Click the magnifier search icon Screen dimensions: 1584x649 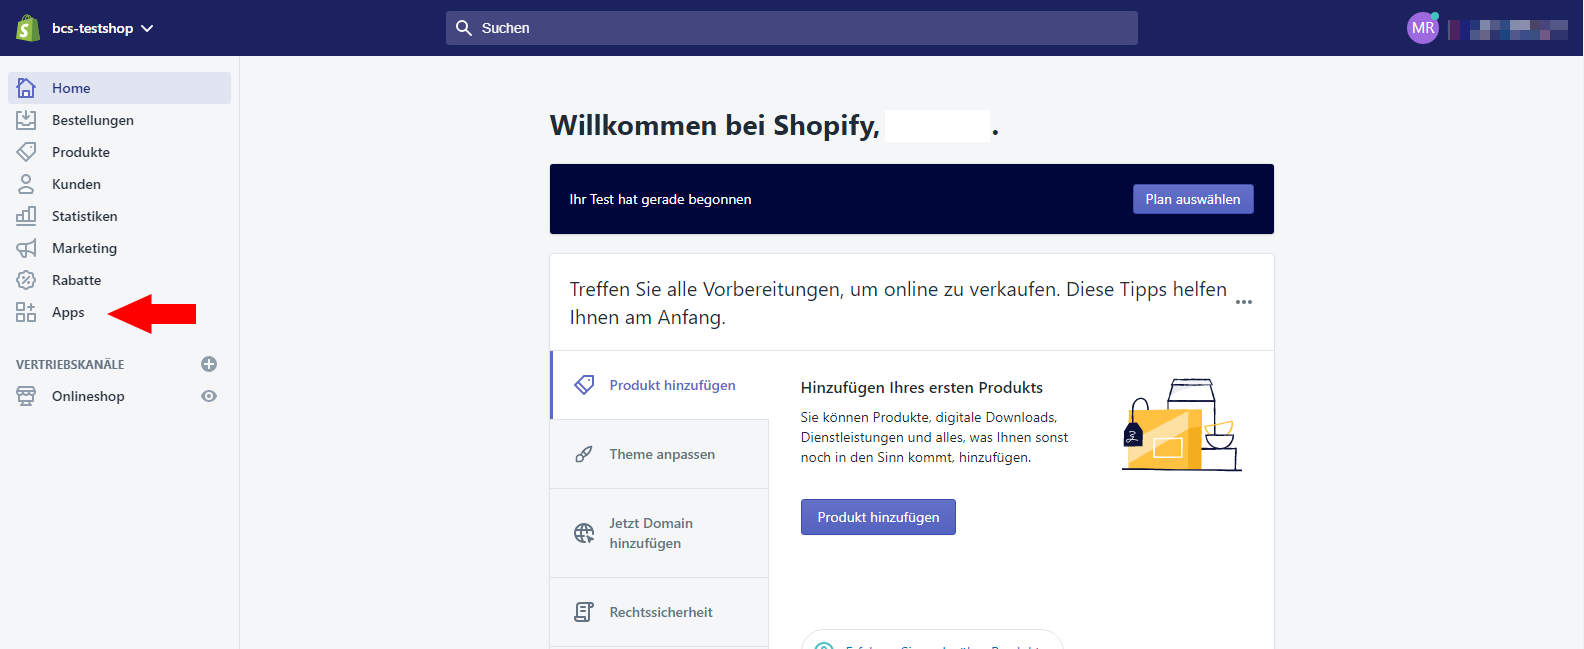point(464,28)
